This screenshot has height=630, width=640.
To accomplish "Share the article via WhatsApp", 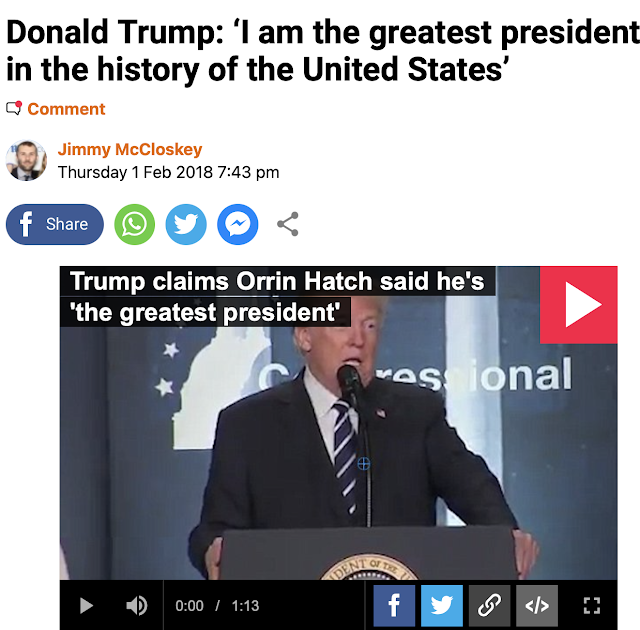I will 135,224.
